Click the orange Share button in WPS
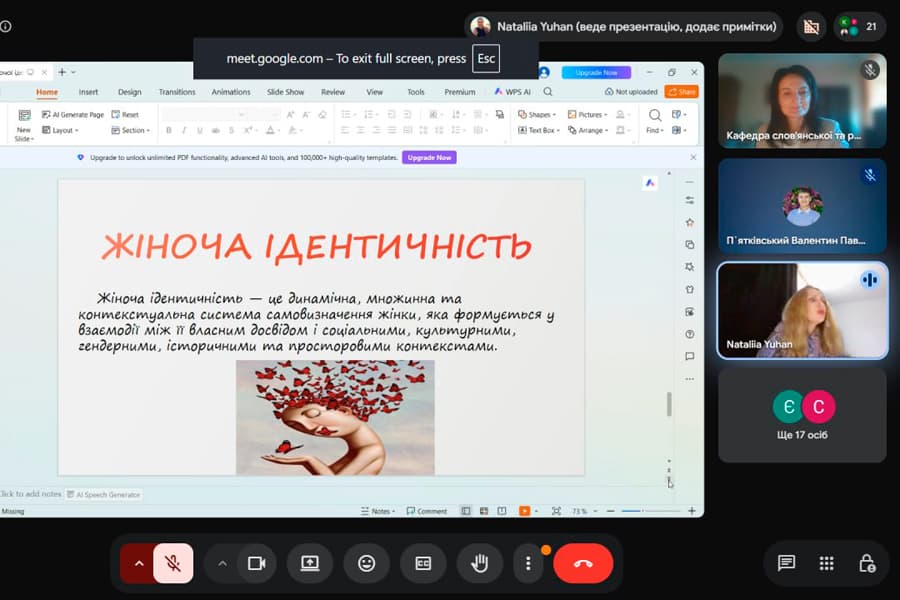The image size is (900, 600). [x=681, y=92]
